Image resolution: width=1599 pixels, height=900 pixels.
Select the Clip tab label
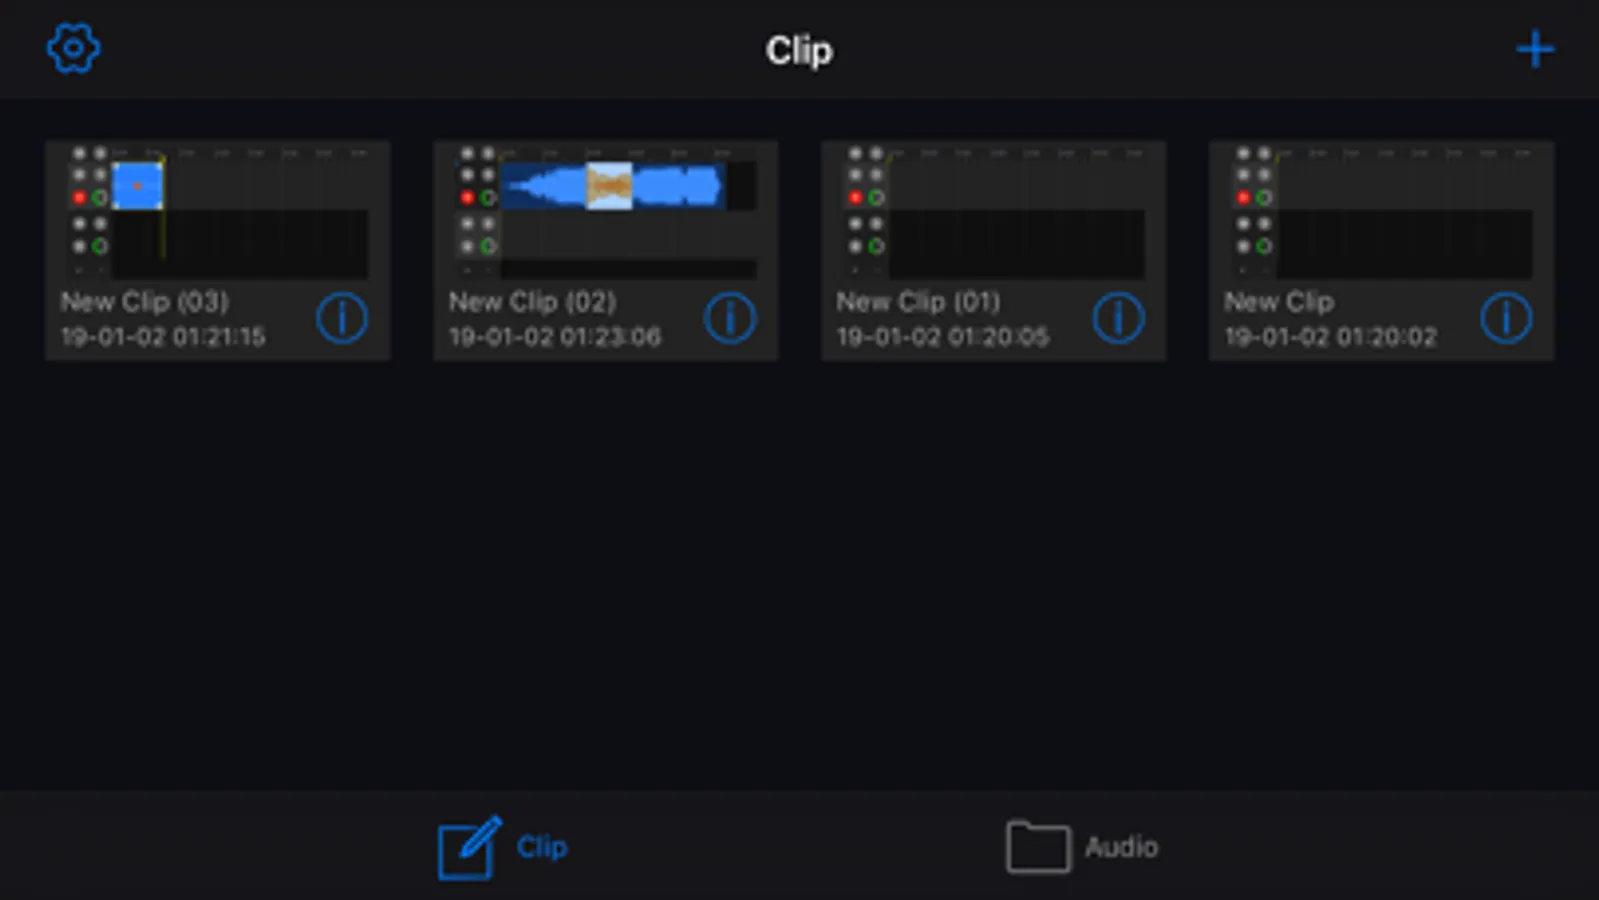pyautogui.click(x=542, y=847)
